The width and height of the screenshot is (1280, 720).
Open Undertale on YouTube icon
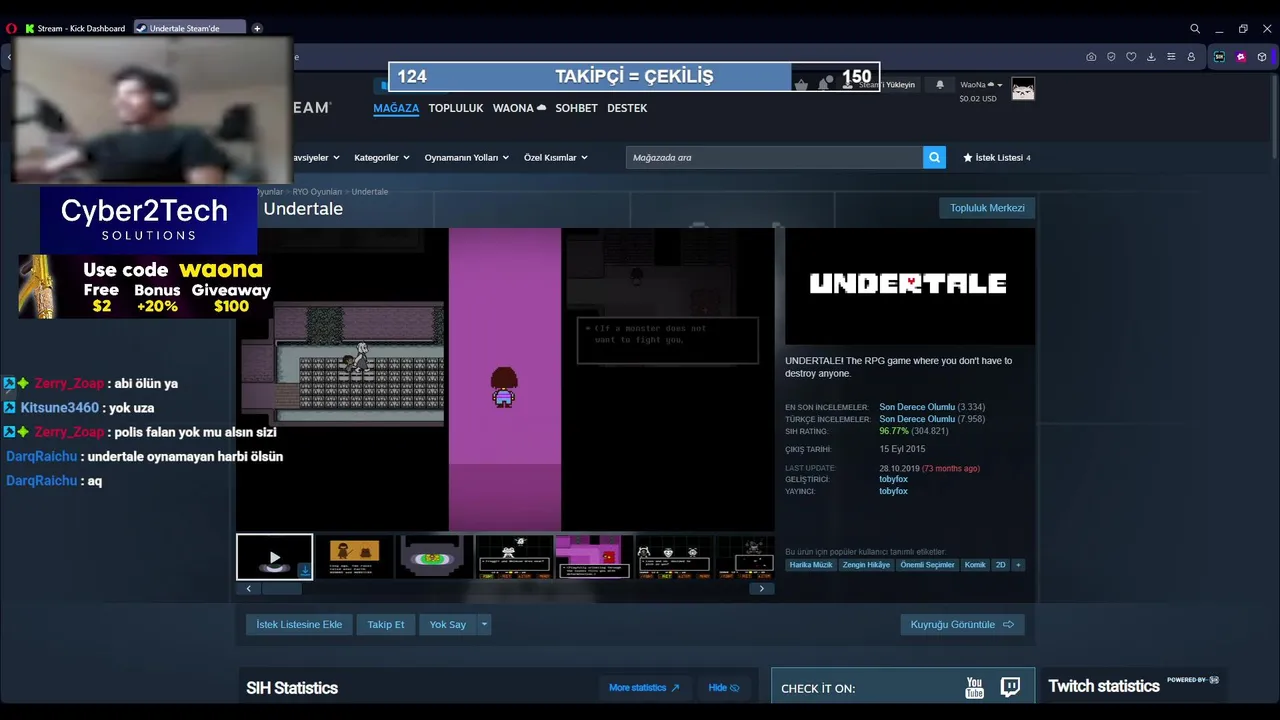[x=974, y=688]
